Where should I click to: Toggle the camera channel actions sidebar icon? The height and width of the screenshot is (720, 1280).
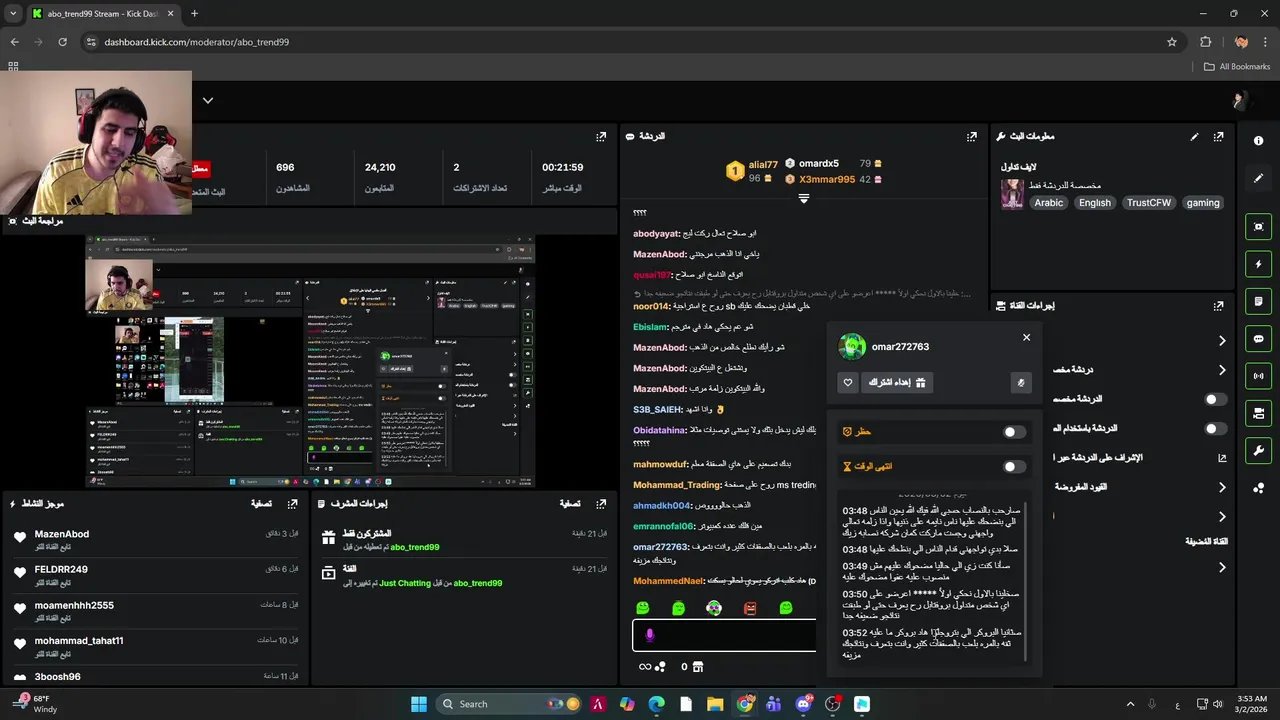[x=1258, y=413]
